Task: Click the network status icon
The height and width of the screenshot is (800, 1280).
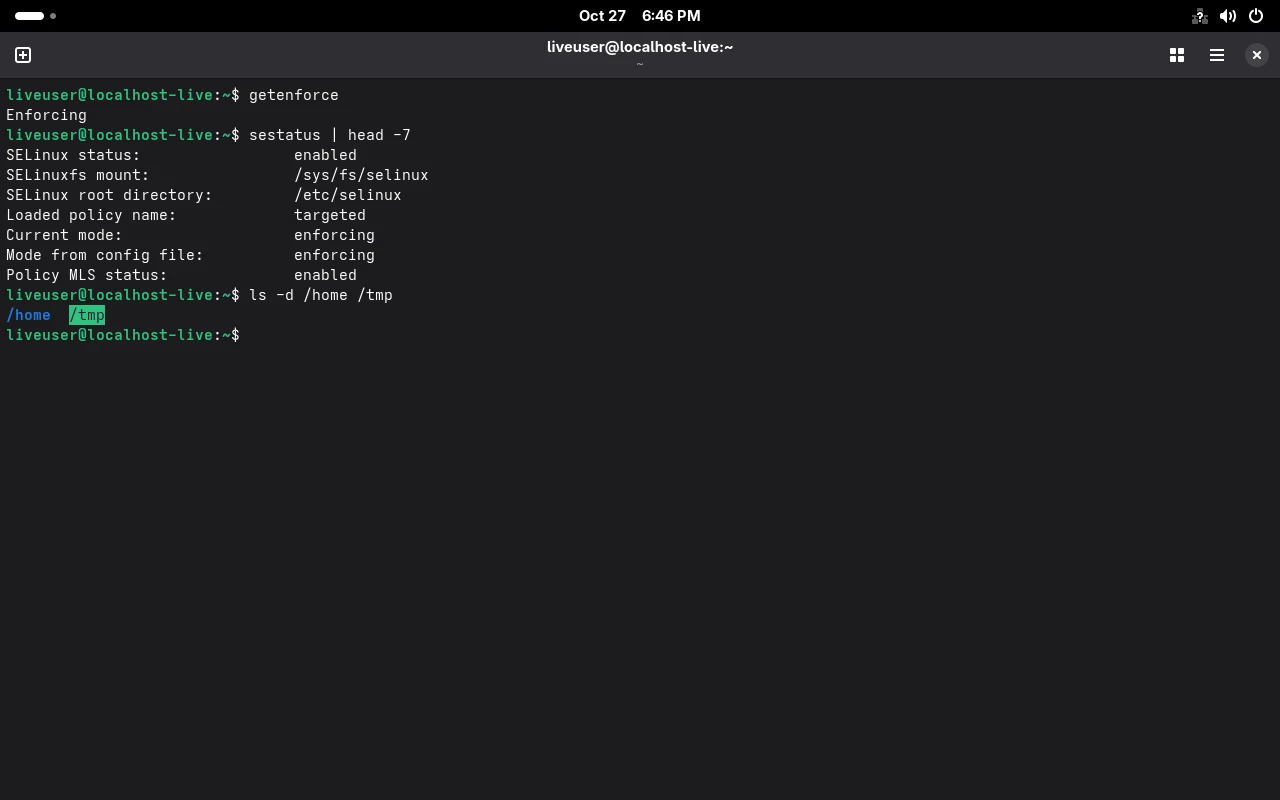Action: pyautogui.click(x=1200, y=16)
